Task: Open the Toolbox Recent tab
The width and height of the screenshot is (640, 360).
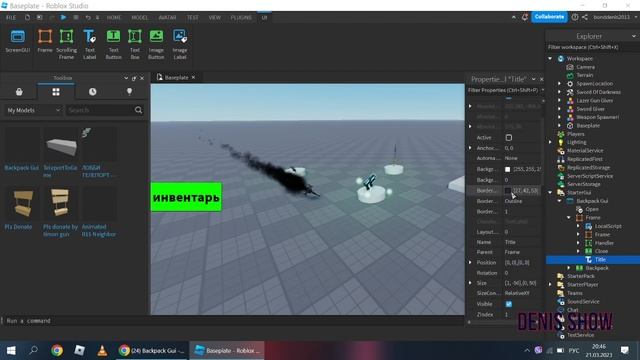Action: click(x=93, y=92)
